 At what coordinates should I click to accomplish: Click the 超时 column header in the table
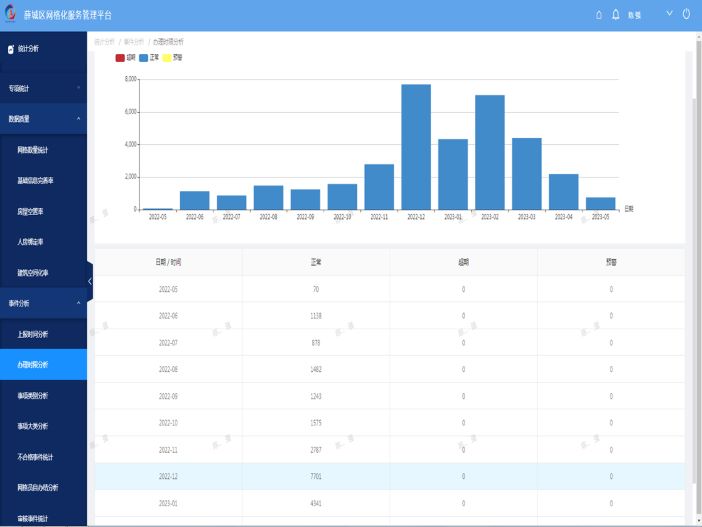(x=463, y=262)
